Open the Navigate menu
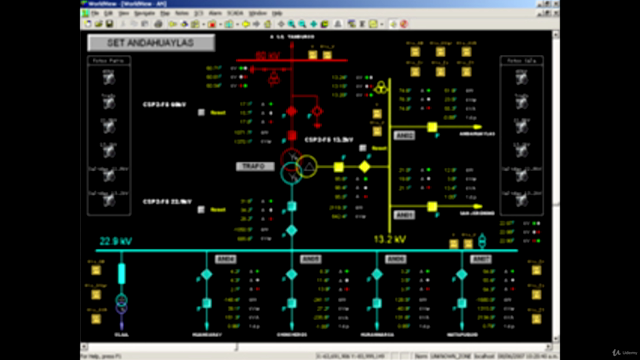Image resolution: width=640 pixels, height=360 pixels. coord(144,13)
